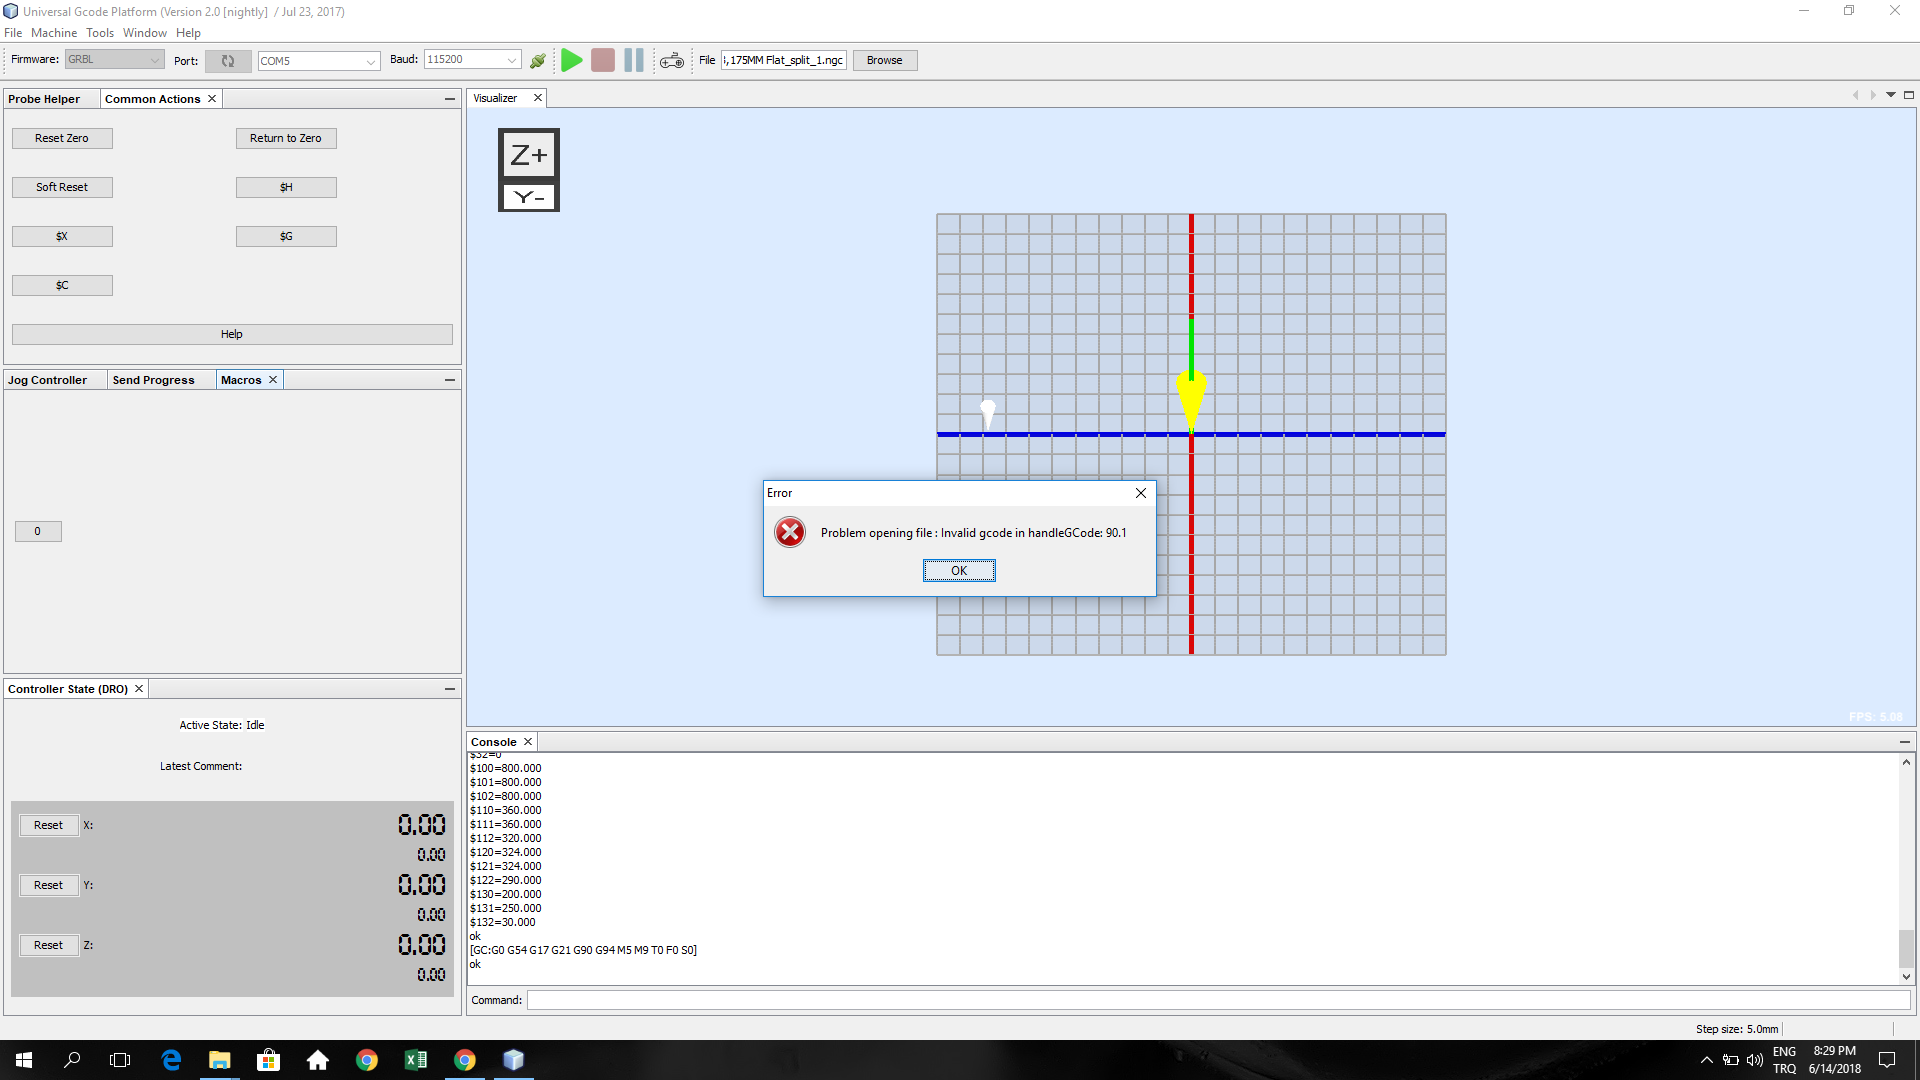Open Task View on taskbar
This screenshot has height=1080, width=1920.
(120, 1060)
